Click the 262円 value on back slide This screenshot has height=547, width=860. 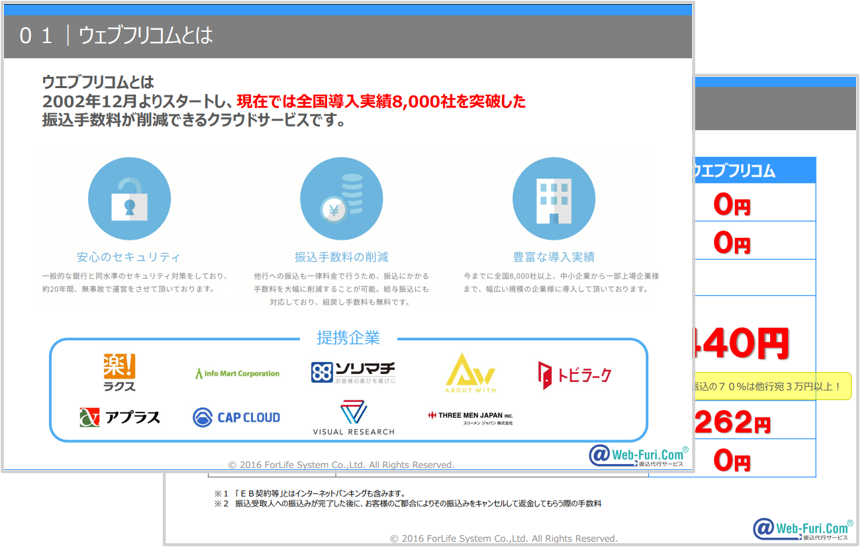pyautogui.click(x=733, y=422)
